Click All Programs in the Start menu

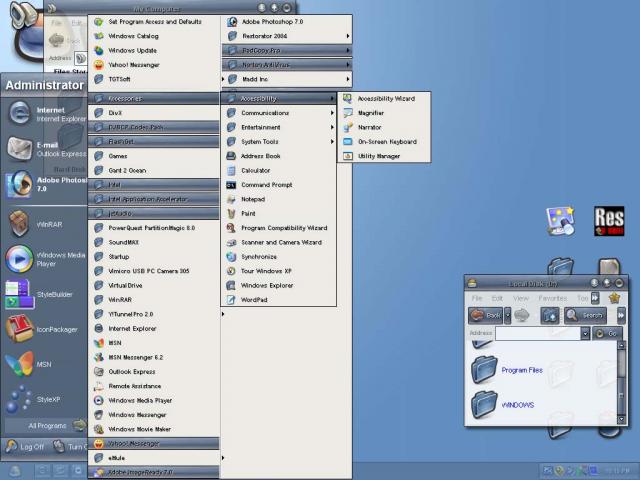47,426
